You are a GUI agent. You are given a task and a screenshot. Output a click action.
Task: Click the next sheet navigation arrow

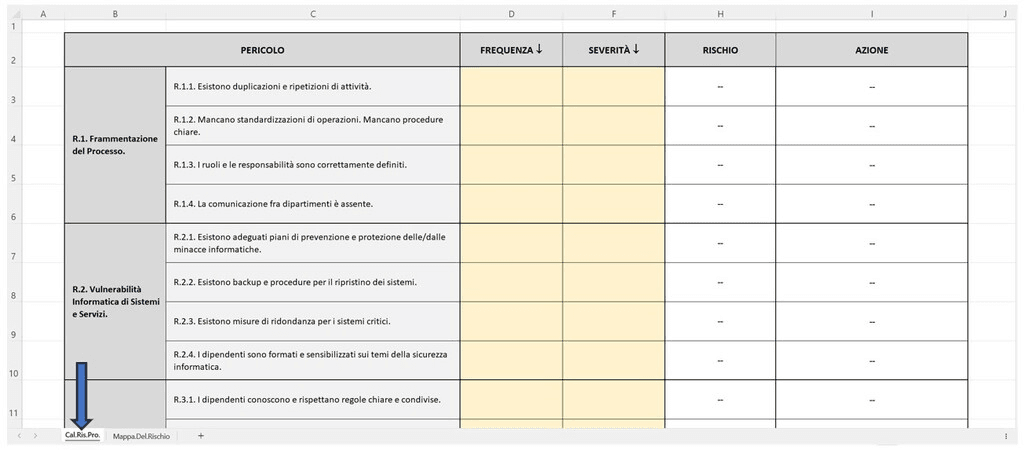pyautogui.click(x=37, y=436)
